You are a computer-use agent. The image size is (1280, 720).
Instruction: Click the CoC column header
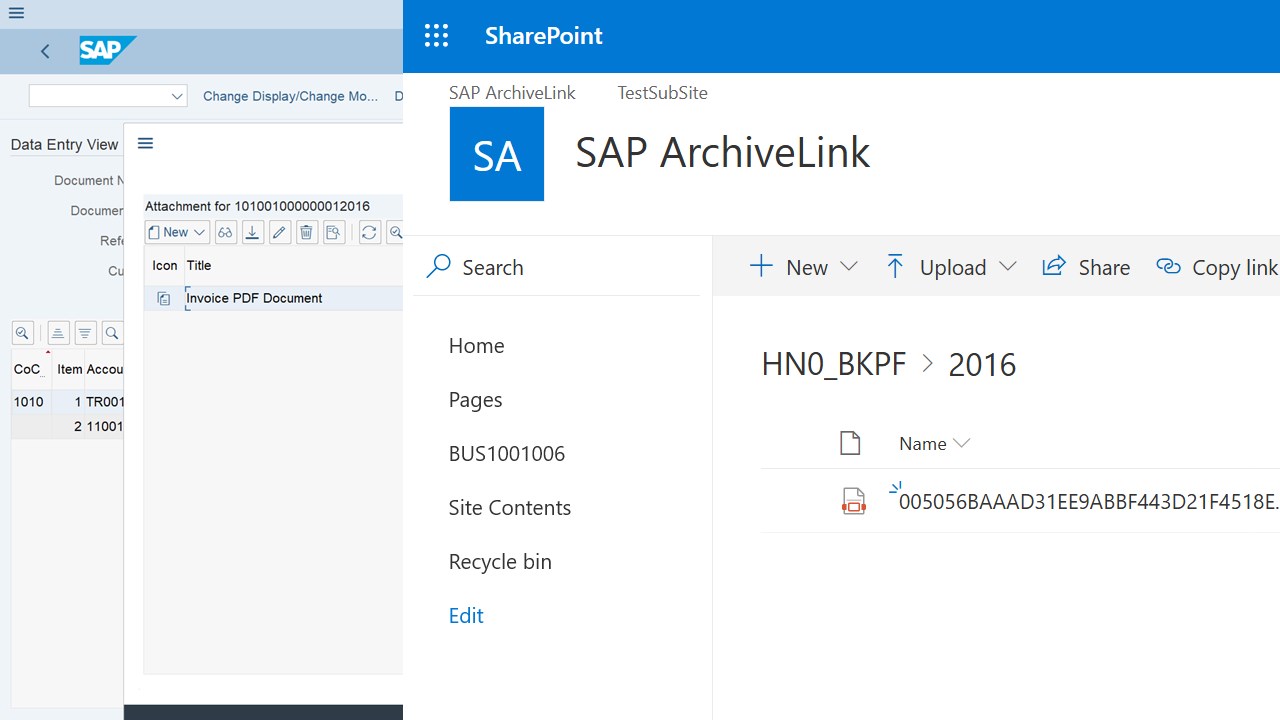(x=28, y=370)
